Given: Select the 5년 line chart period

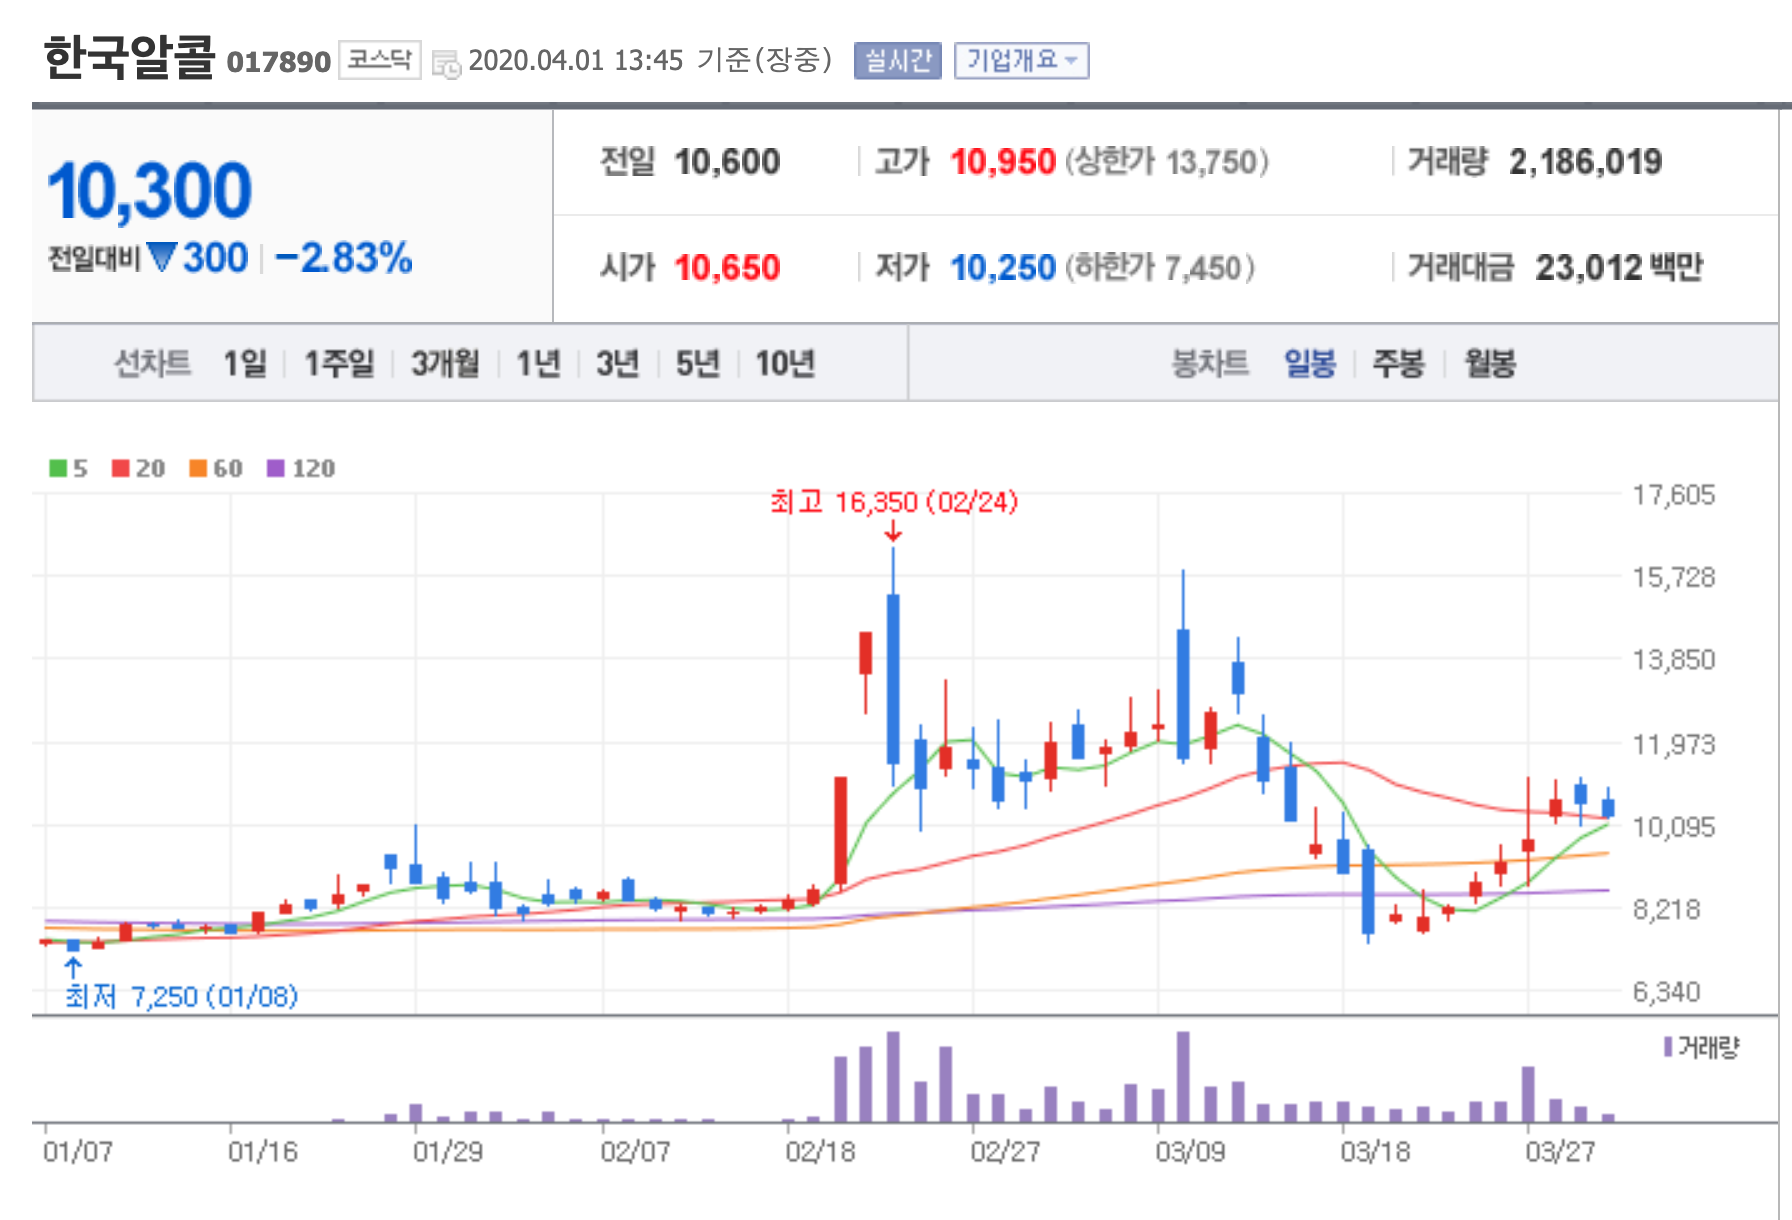Looking at the screenshot, I should 698,363.
